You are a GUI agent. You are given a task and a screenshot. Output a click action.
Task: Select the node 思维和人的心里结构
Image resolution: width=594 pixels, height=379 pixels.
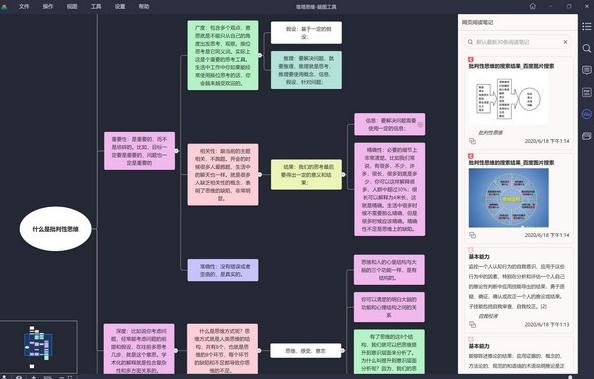tap(389, 270)
